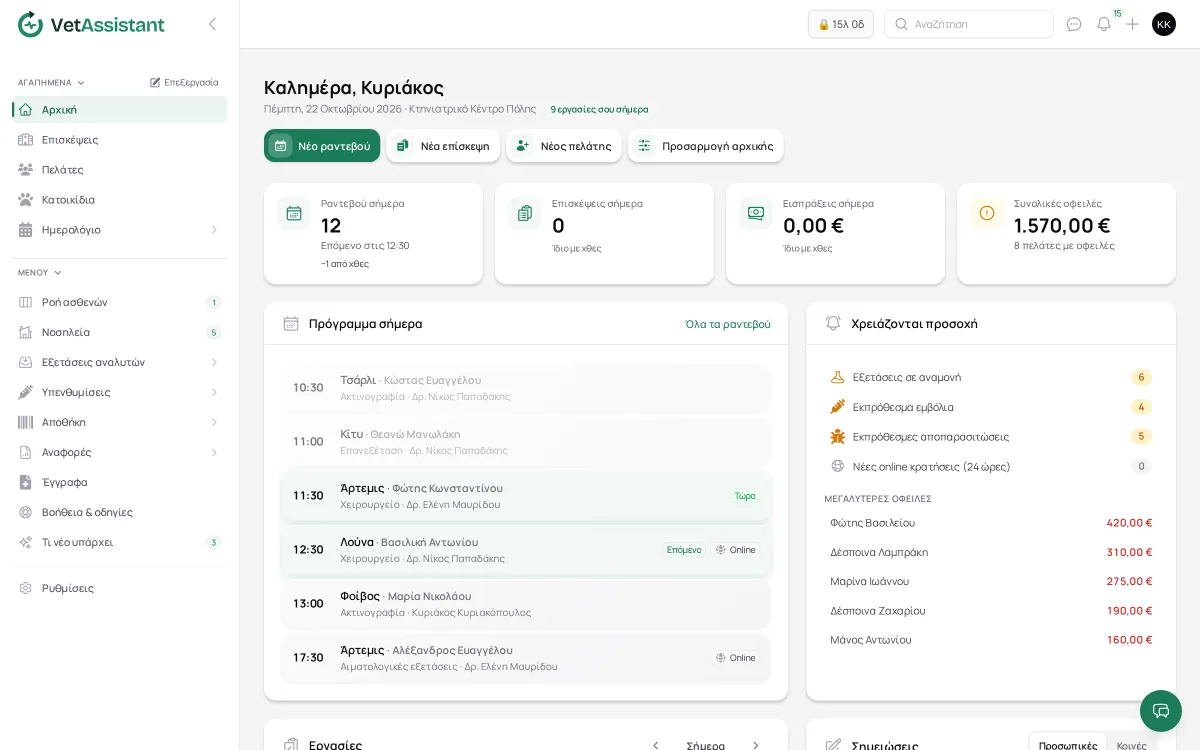1200x750 pixels.
Task: Click the Νέο ραντεβού button
Action: 322,146
